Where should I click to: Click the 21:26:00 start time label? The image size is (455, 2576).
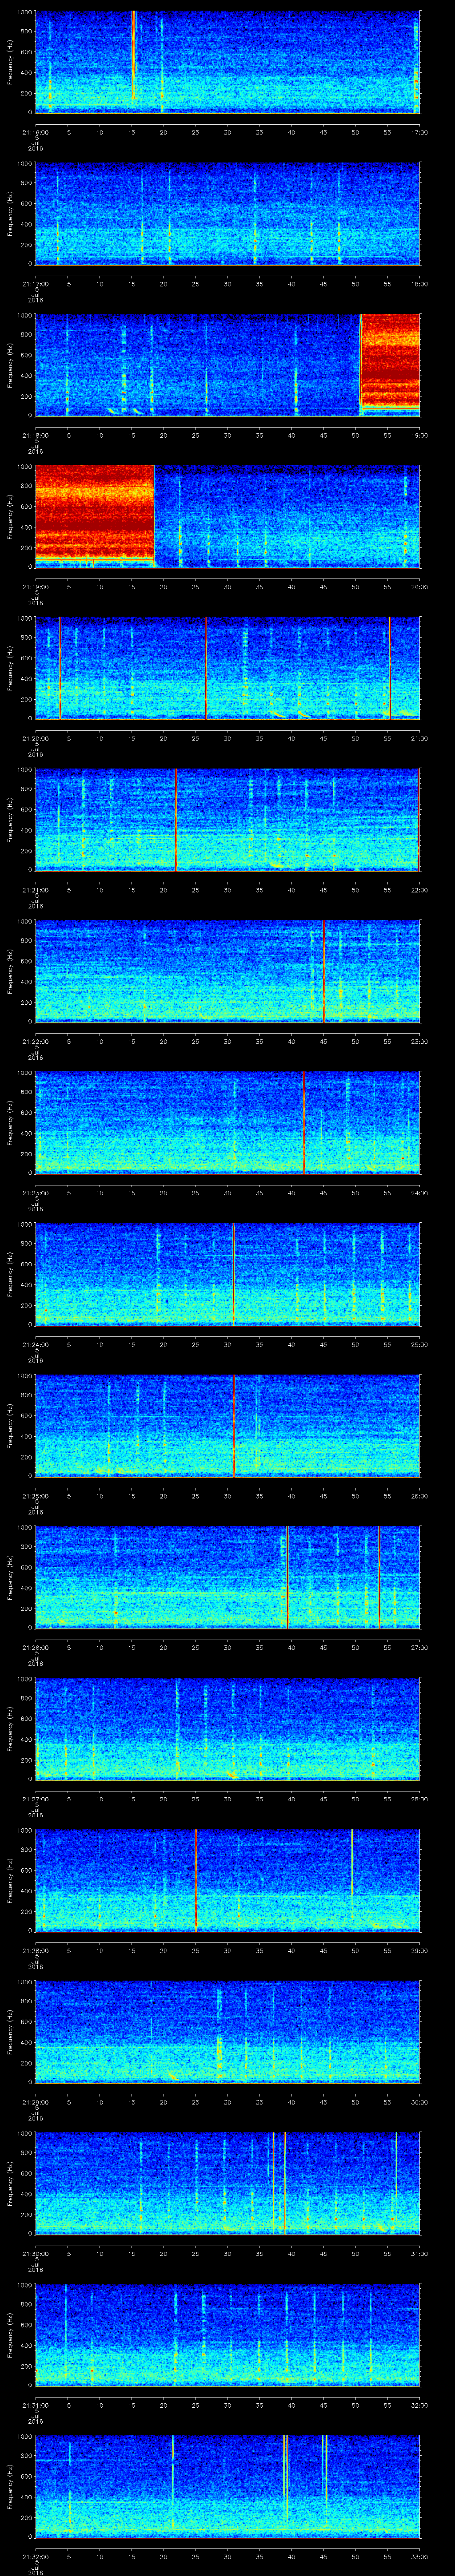[35, 1647]
